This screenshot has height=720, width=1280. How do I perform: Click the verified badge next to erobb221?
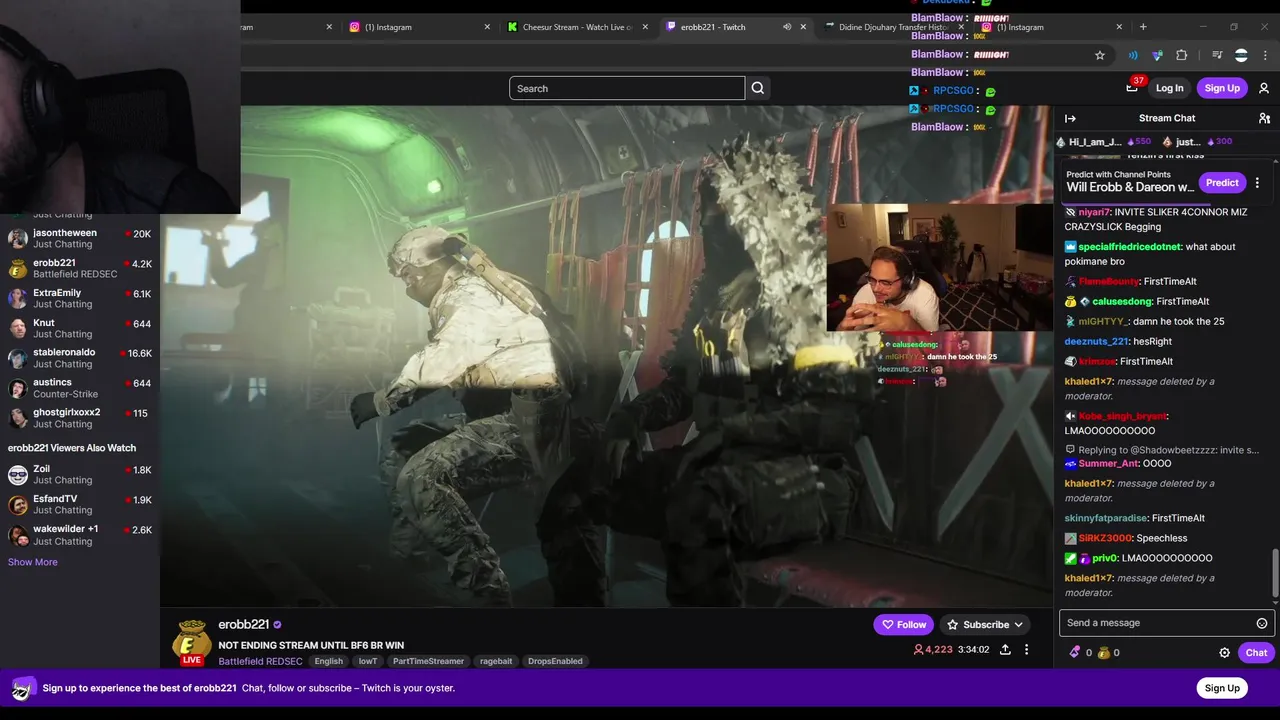coord(277,625)
